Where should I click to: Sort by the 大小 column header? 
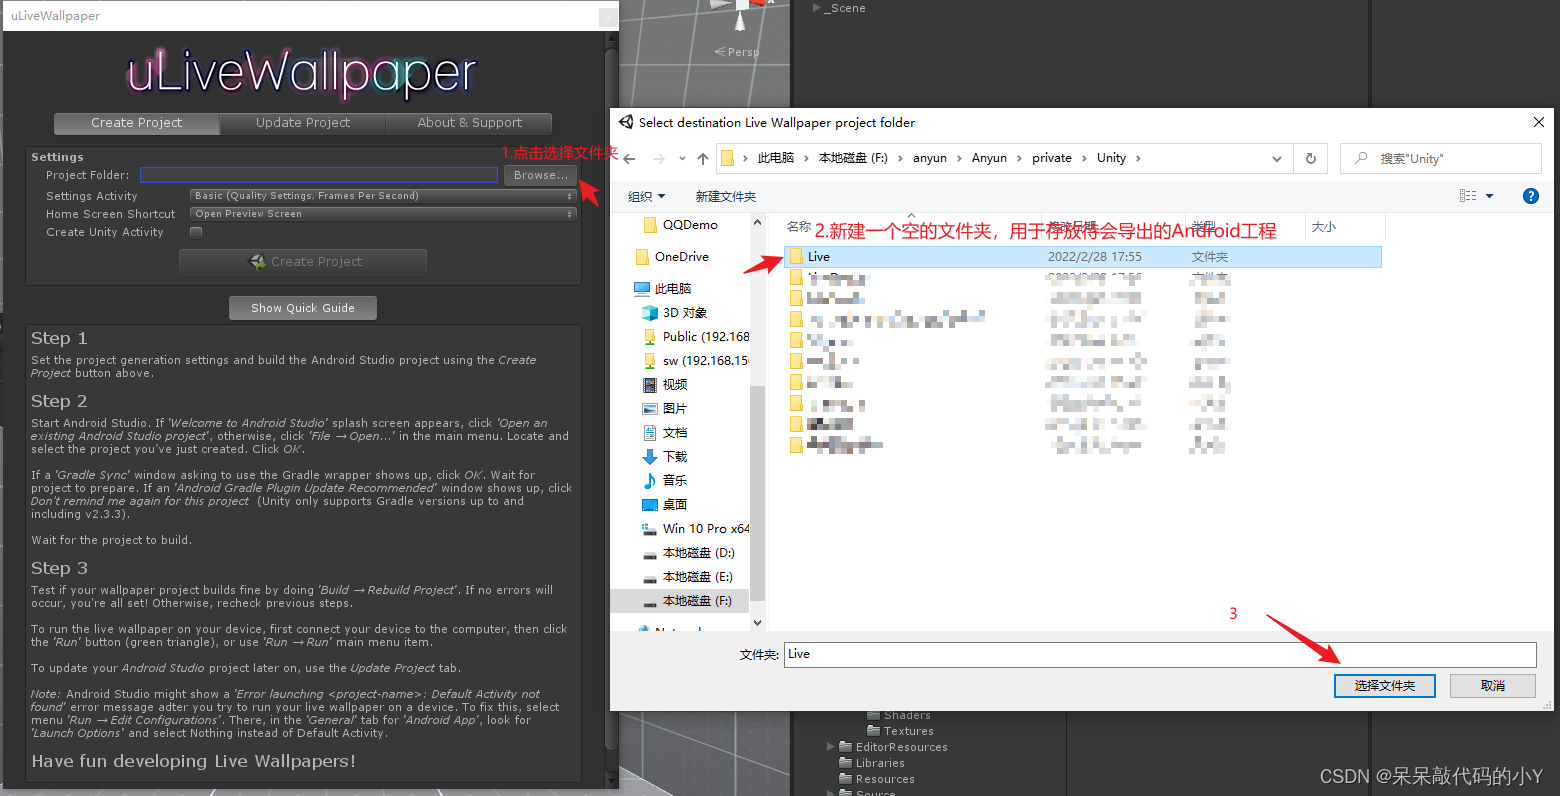point(1324,227)
